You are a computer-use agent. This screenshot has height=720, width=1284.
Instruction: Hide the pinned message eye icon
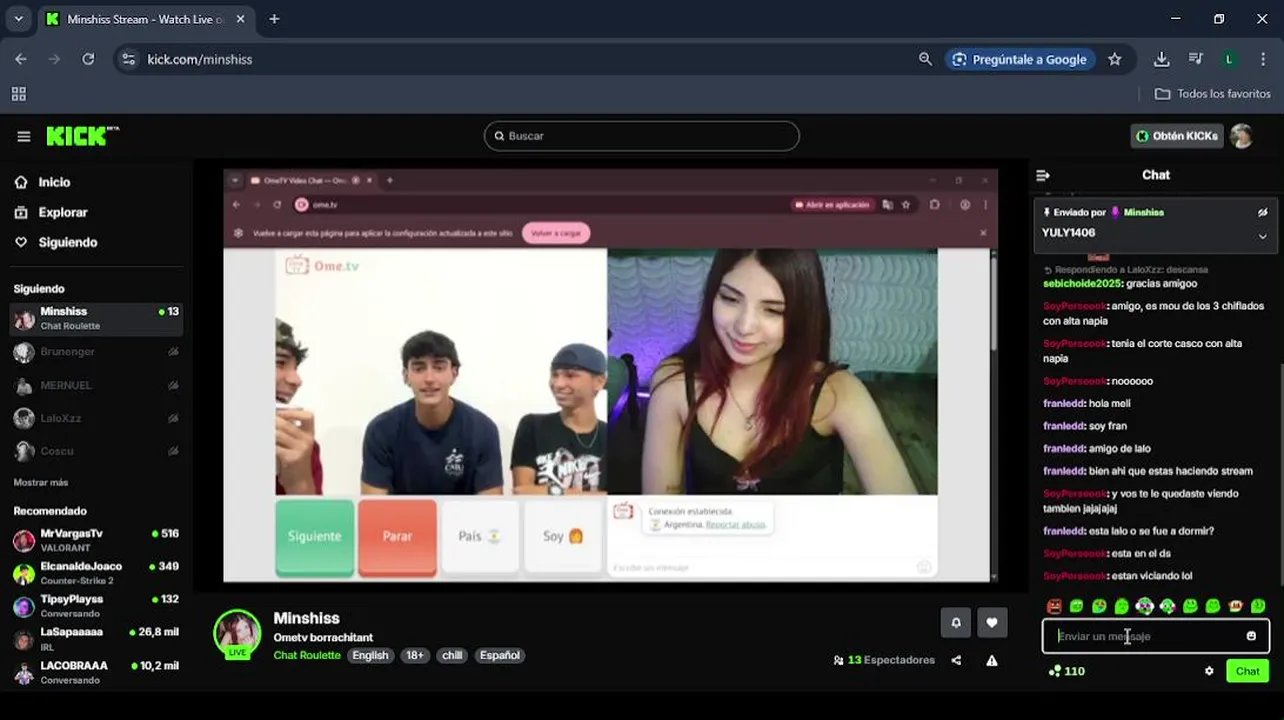(x=1262, y=212)
